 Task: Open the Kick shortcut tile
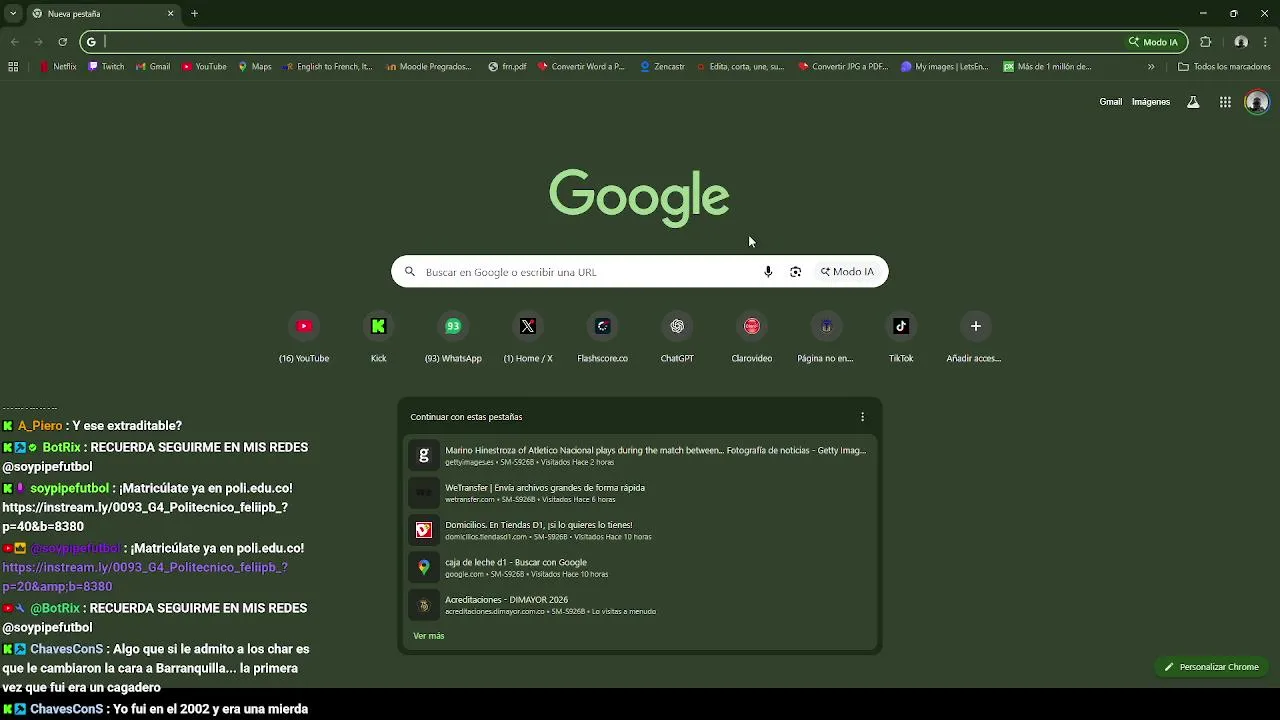[378, 338]
